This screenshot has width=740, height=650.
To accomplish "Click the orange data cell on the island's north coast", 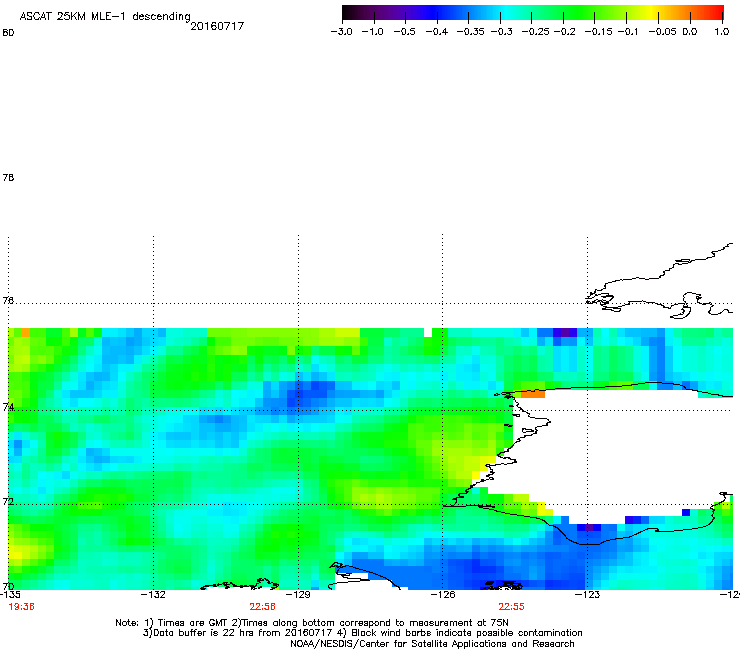I will (x=533, y=394).
